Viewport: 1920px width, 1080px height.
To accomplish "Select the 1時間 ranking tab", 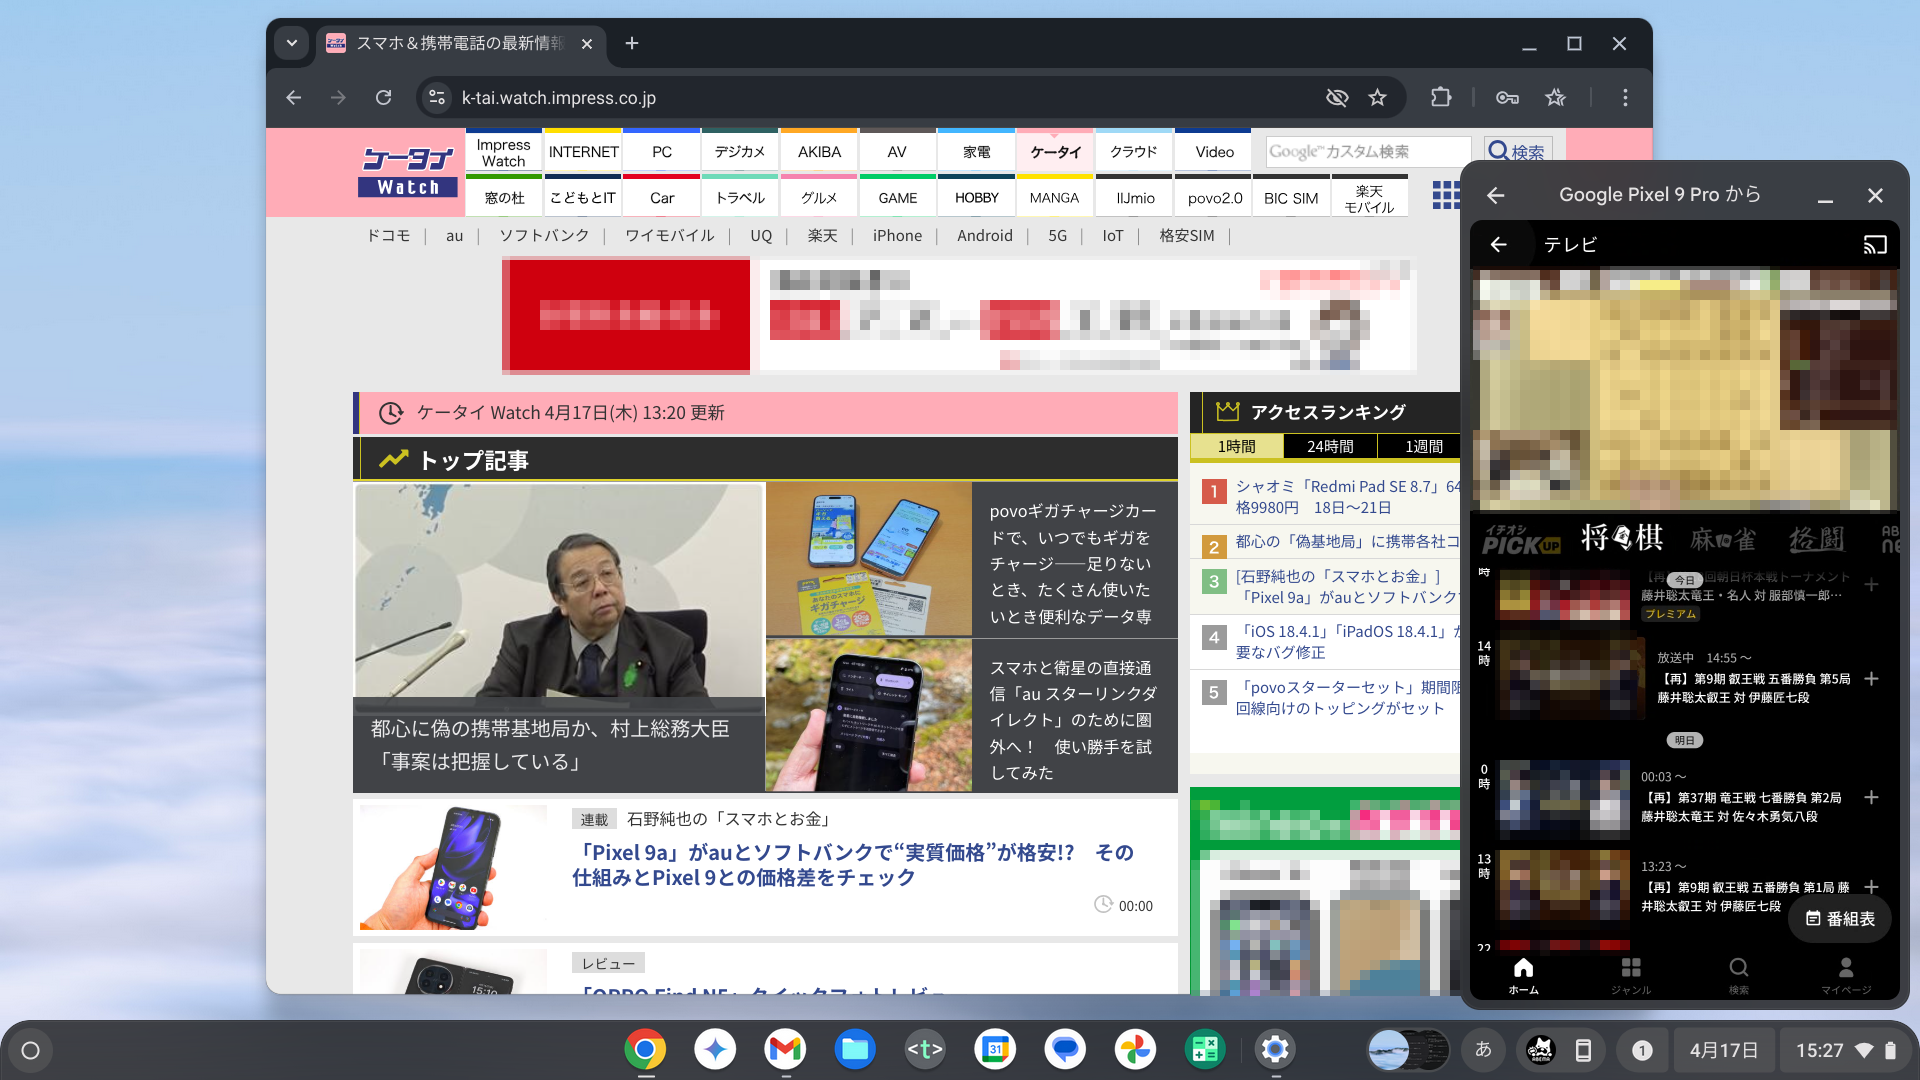I will pyautogui.click(x=1237, y=447).
